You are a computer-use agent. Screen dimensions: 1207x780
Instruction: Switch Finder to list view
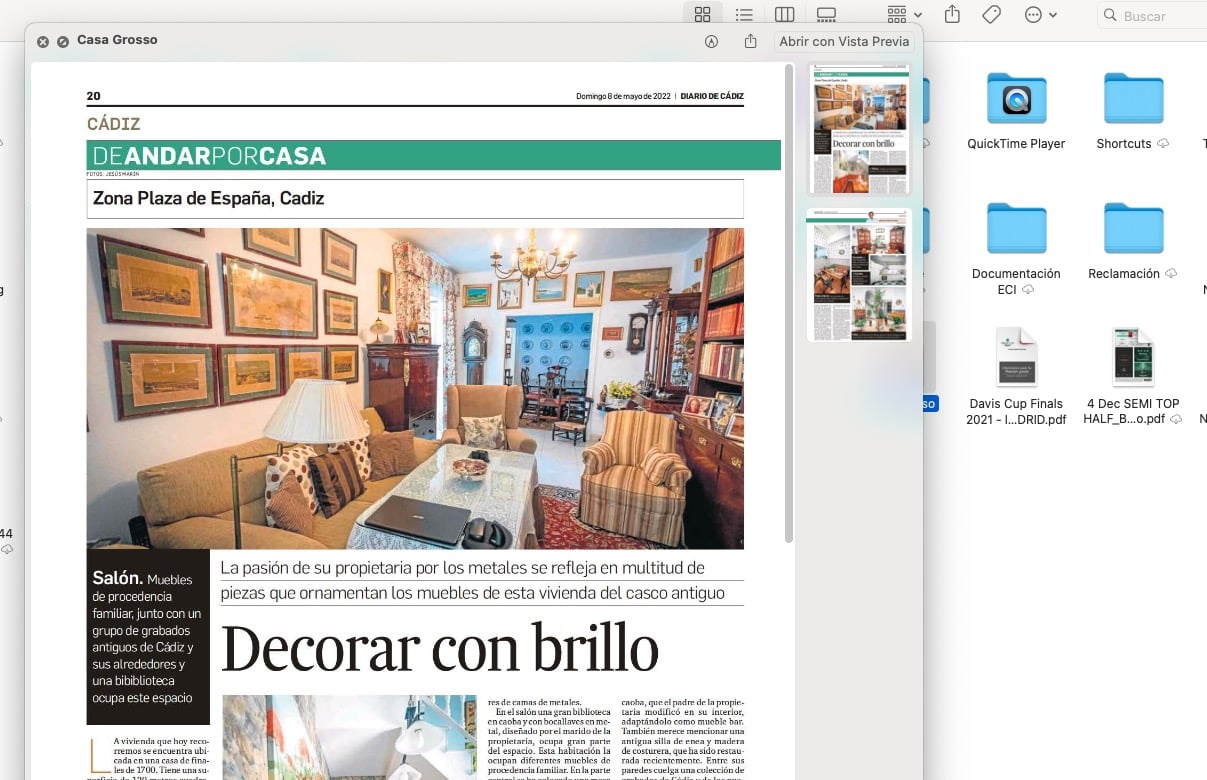pyautogui.click(x=744, y=15)
